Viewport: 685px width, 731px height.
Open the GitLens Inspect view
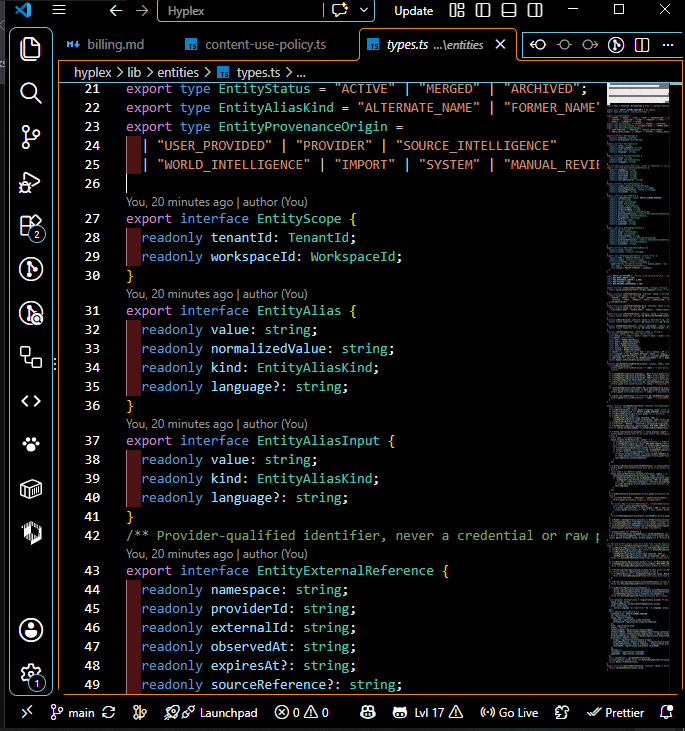(31, 313)
